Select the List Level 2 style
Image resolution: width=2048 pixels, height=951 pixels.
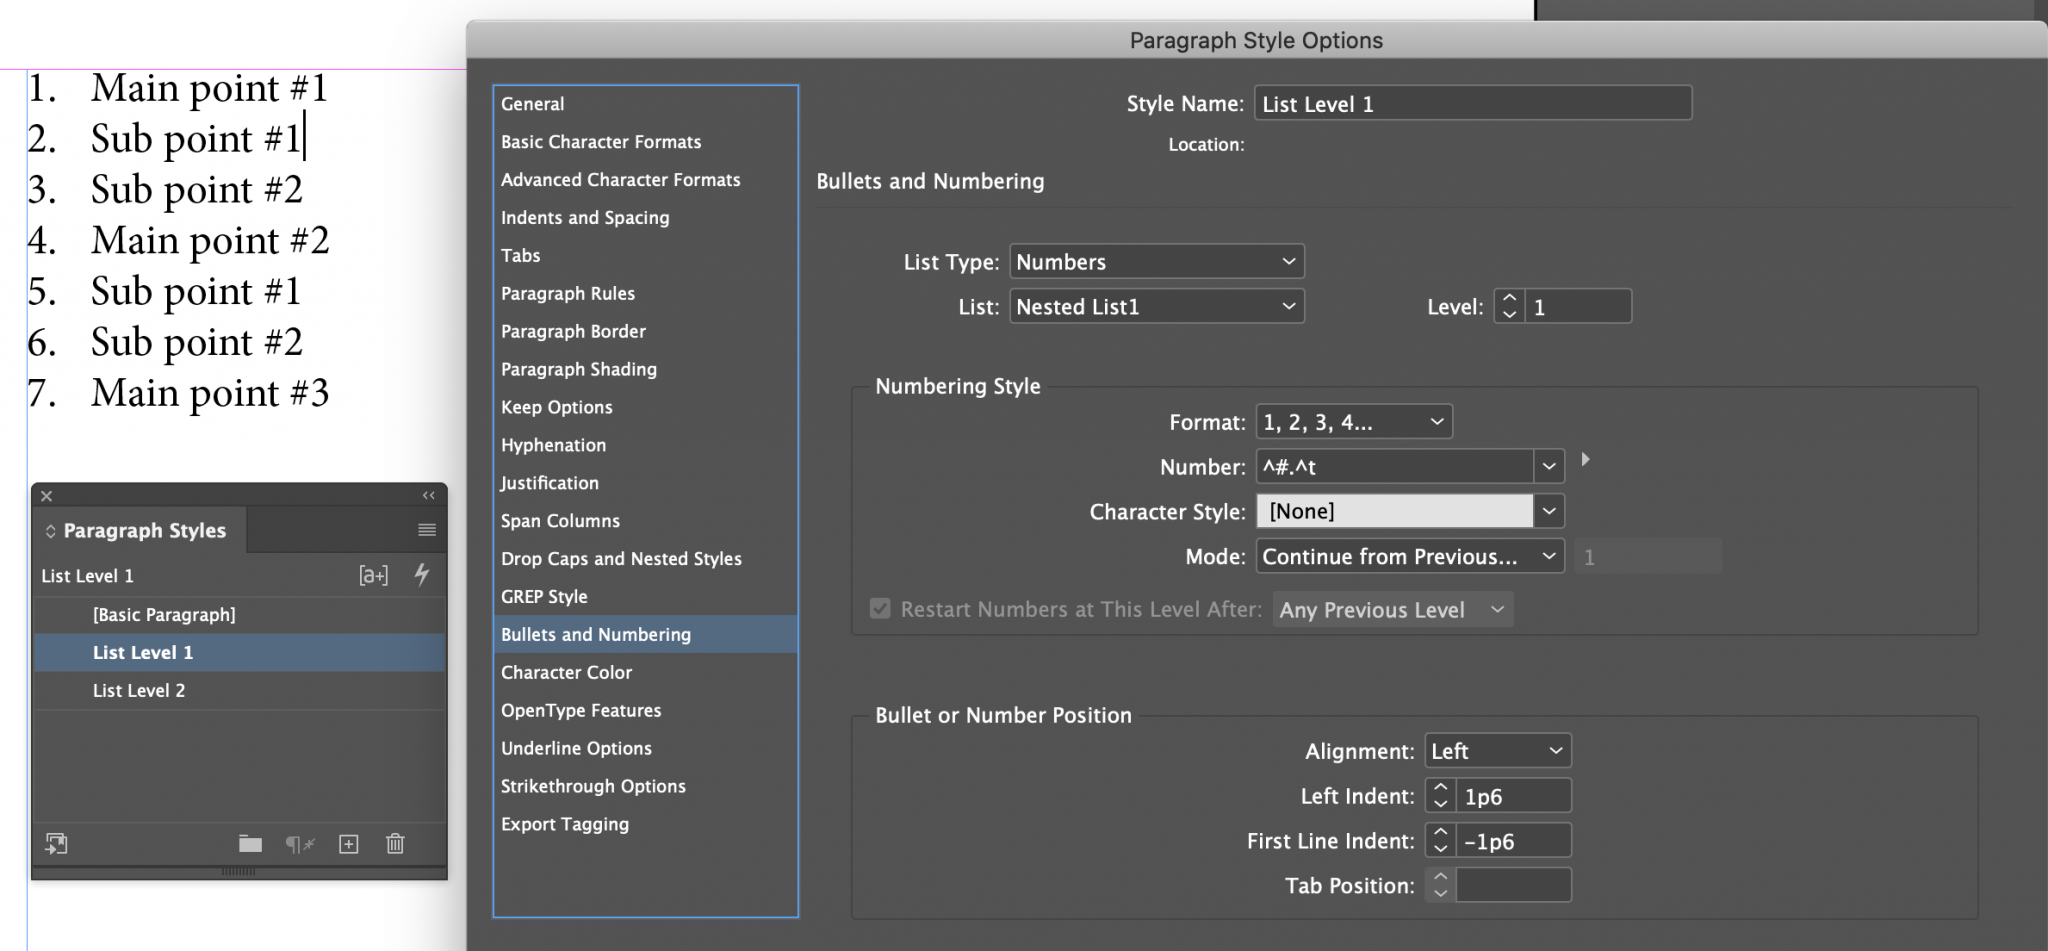tap(140, 690)
